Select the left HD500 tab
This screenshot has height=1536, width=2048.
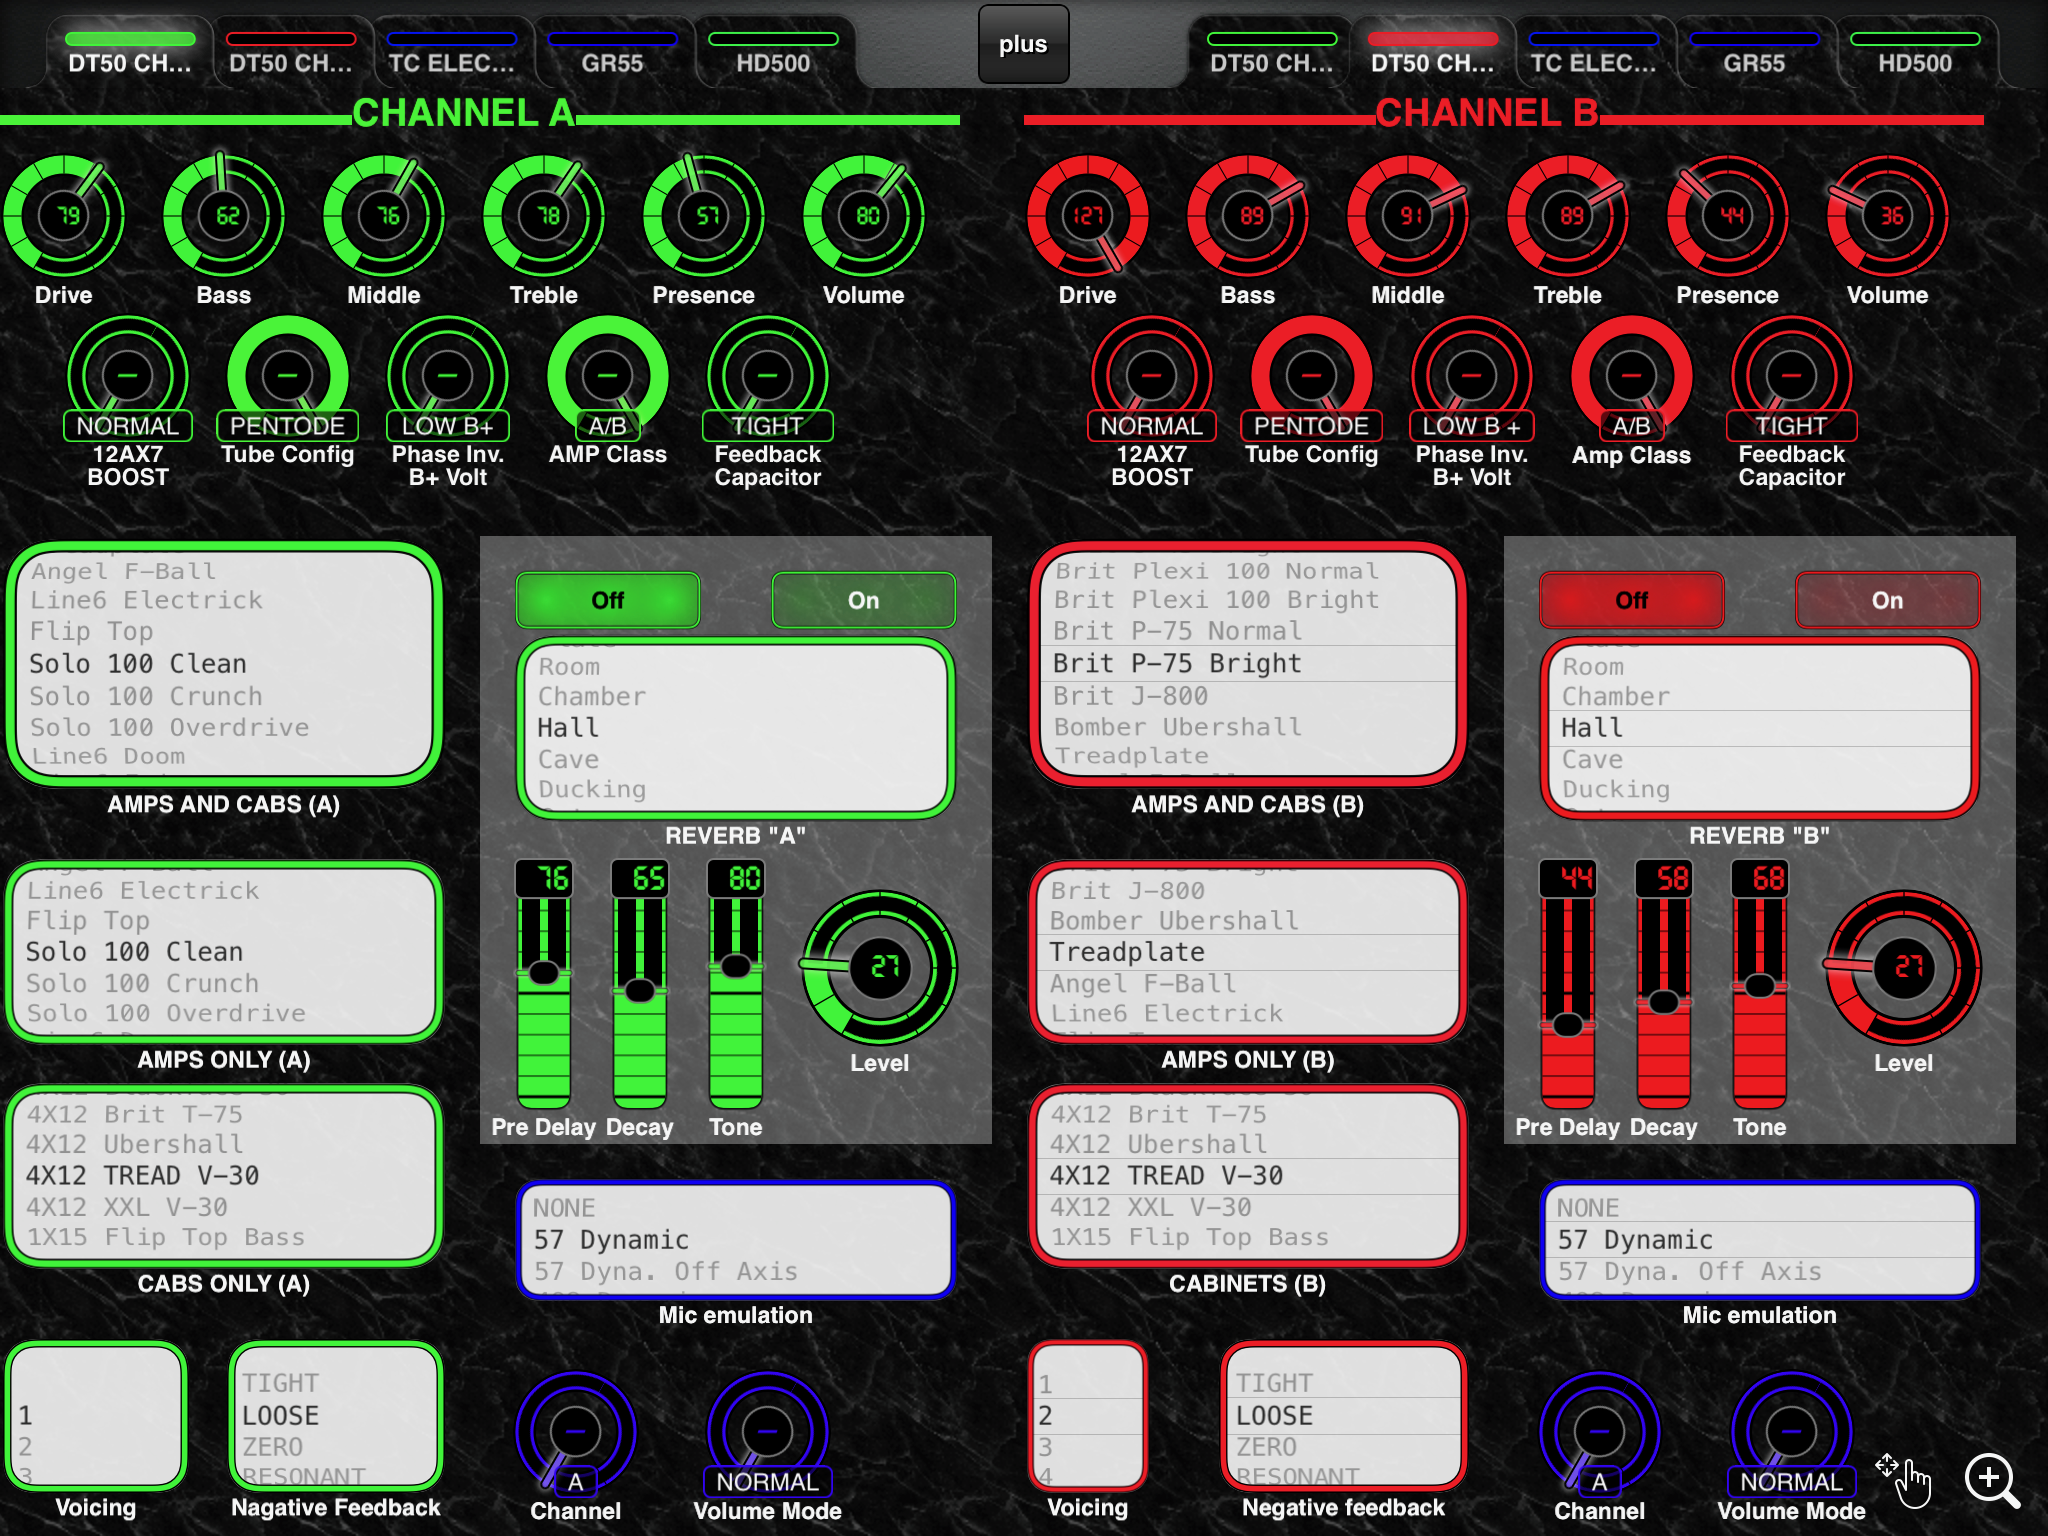(773, 54)
